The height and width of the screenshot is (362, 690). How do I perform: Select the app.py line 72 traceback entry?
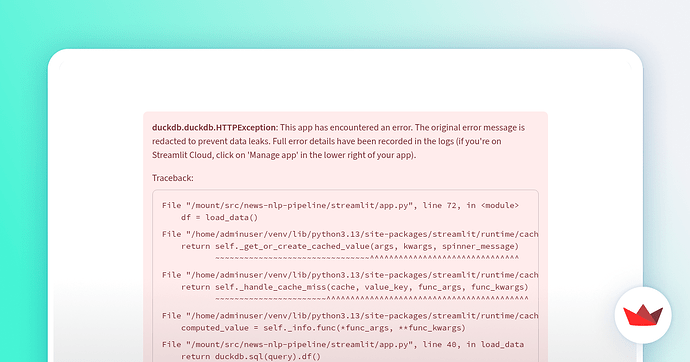pos(340,205)
